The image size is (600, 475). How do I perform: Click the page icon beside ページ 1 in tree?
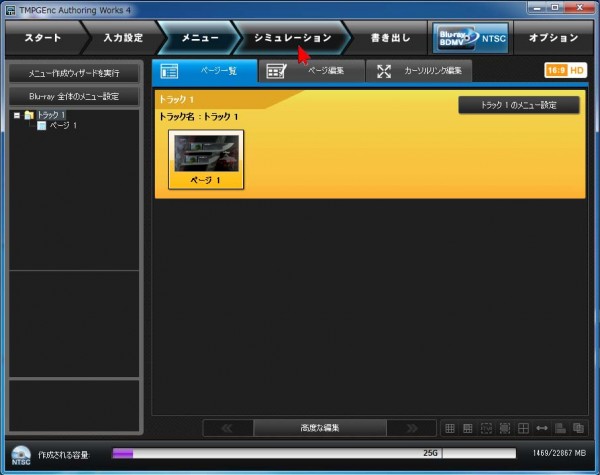pyautogui.click(x=41, y=126)
